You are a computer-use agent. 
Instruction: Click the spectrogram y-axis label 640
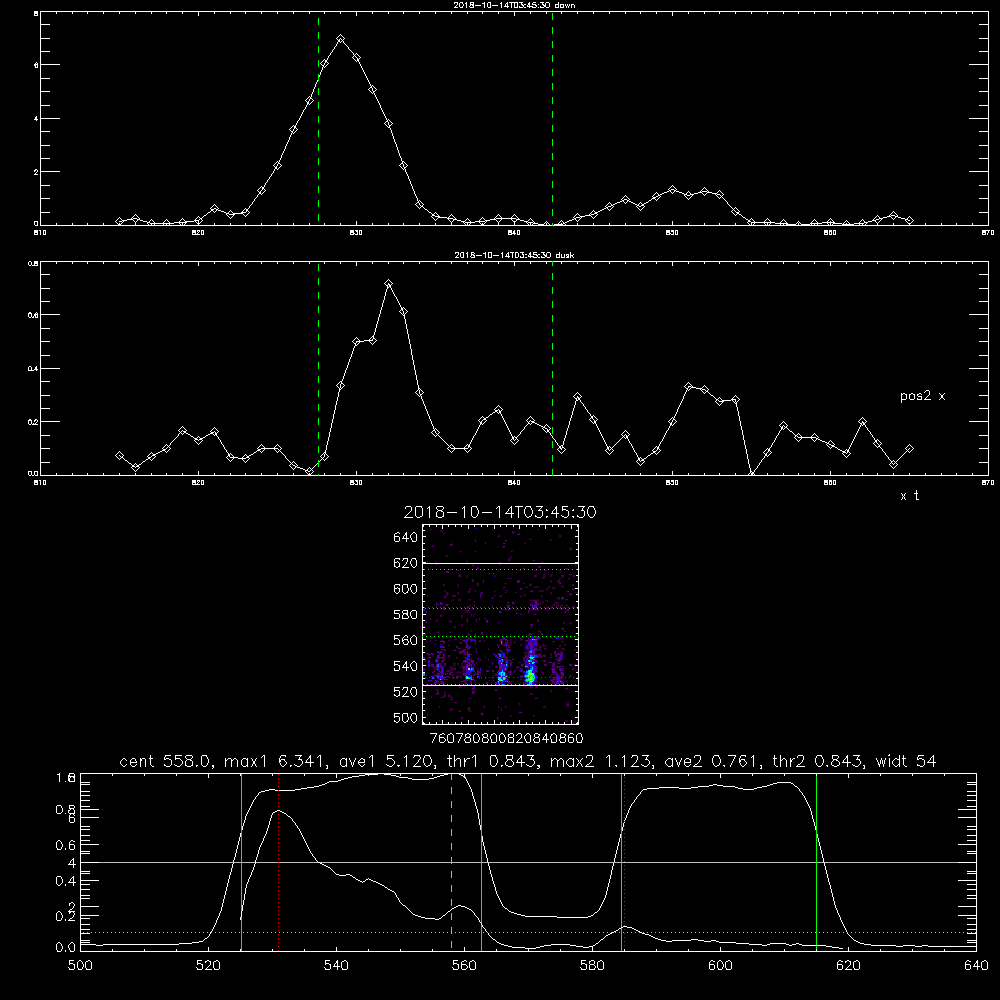pyautogui.click(x=406, y=538)
